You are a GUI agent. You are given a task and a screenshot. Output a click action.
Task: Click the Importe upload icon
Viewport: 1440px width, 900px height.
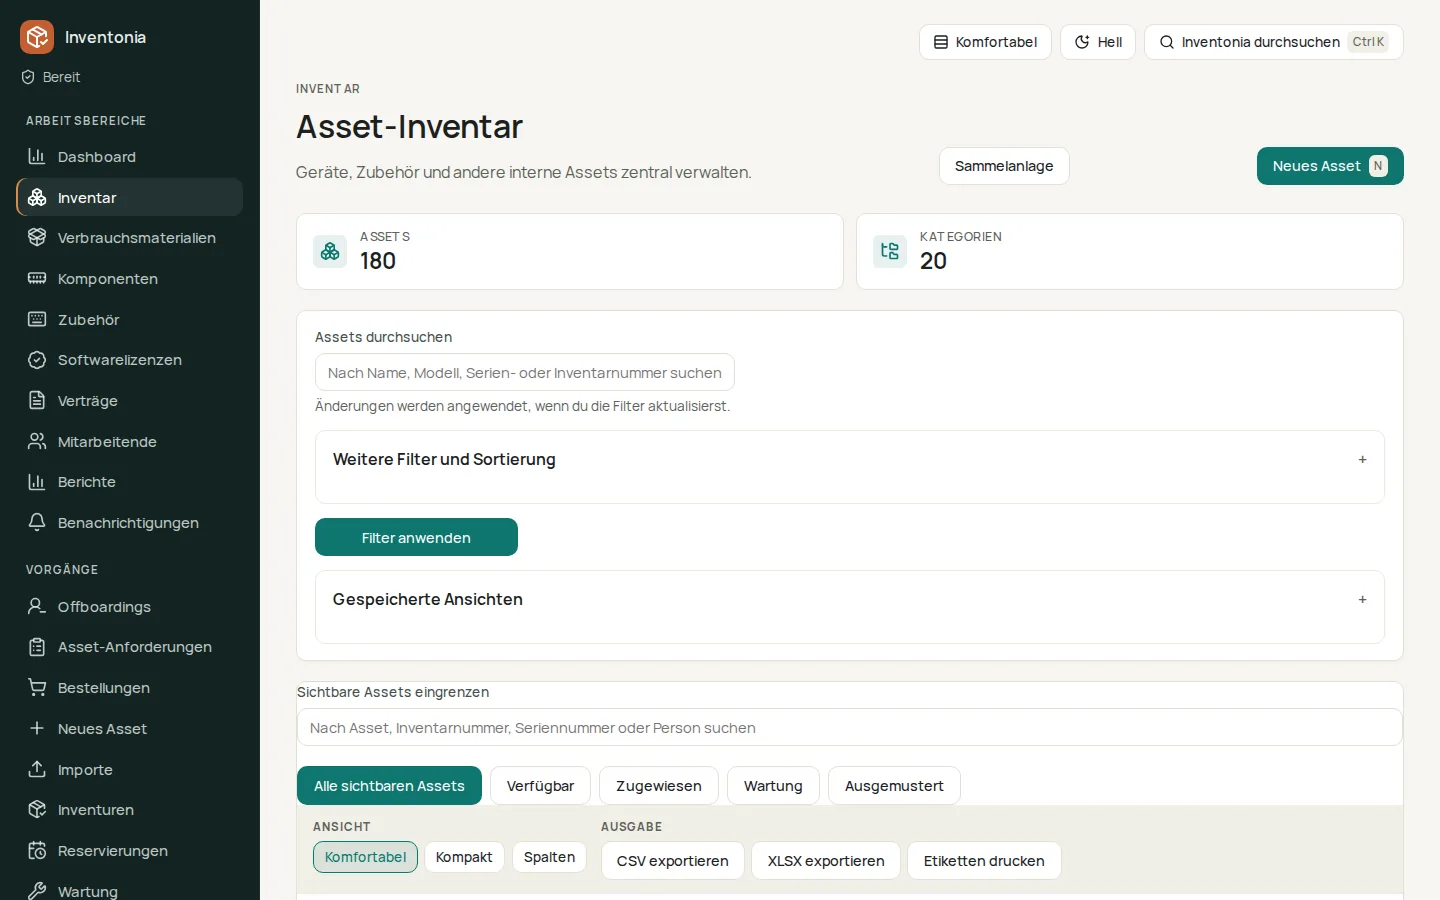click(37, 769)
